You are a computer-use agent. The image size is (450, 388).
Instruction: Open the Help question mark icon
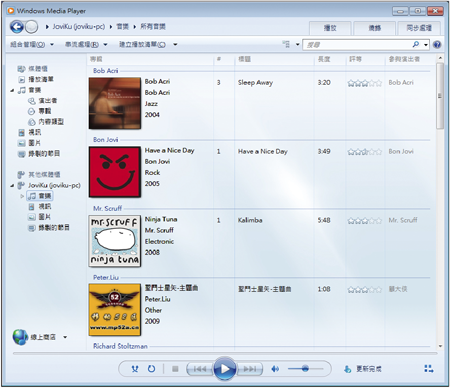[x=437, y=44]
